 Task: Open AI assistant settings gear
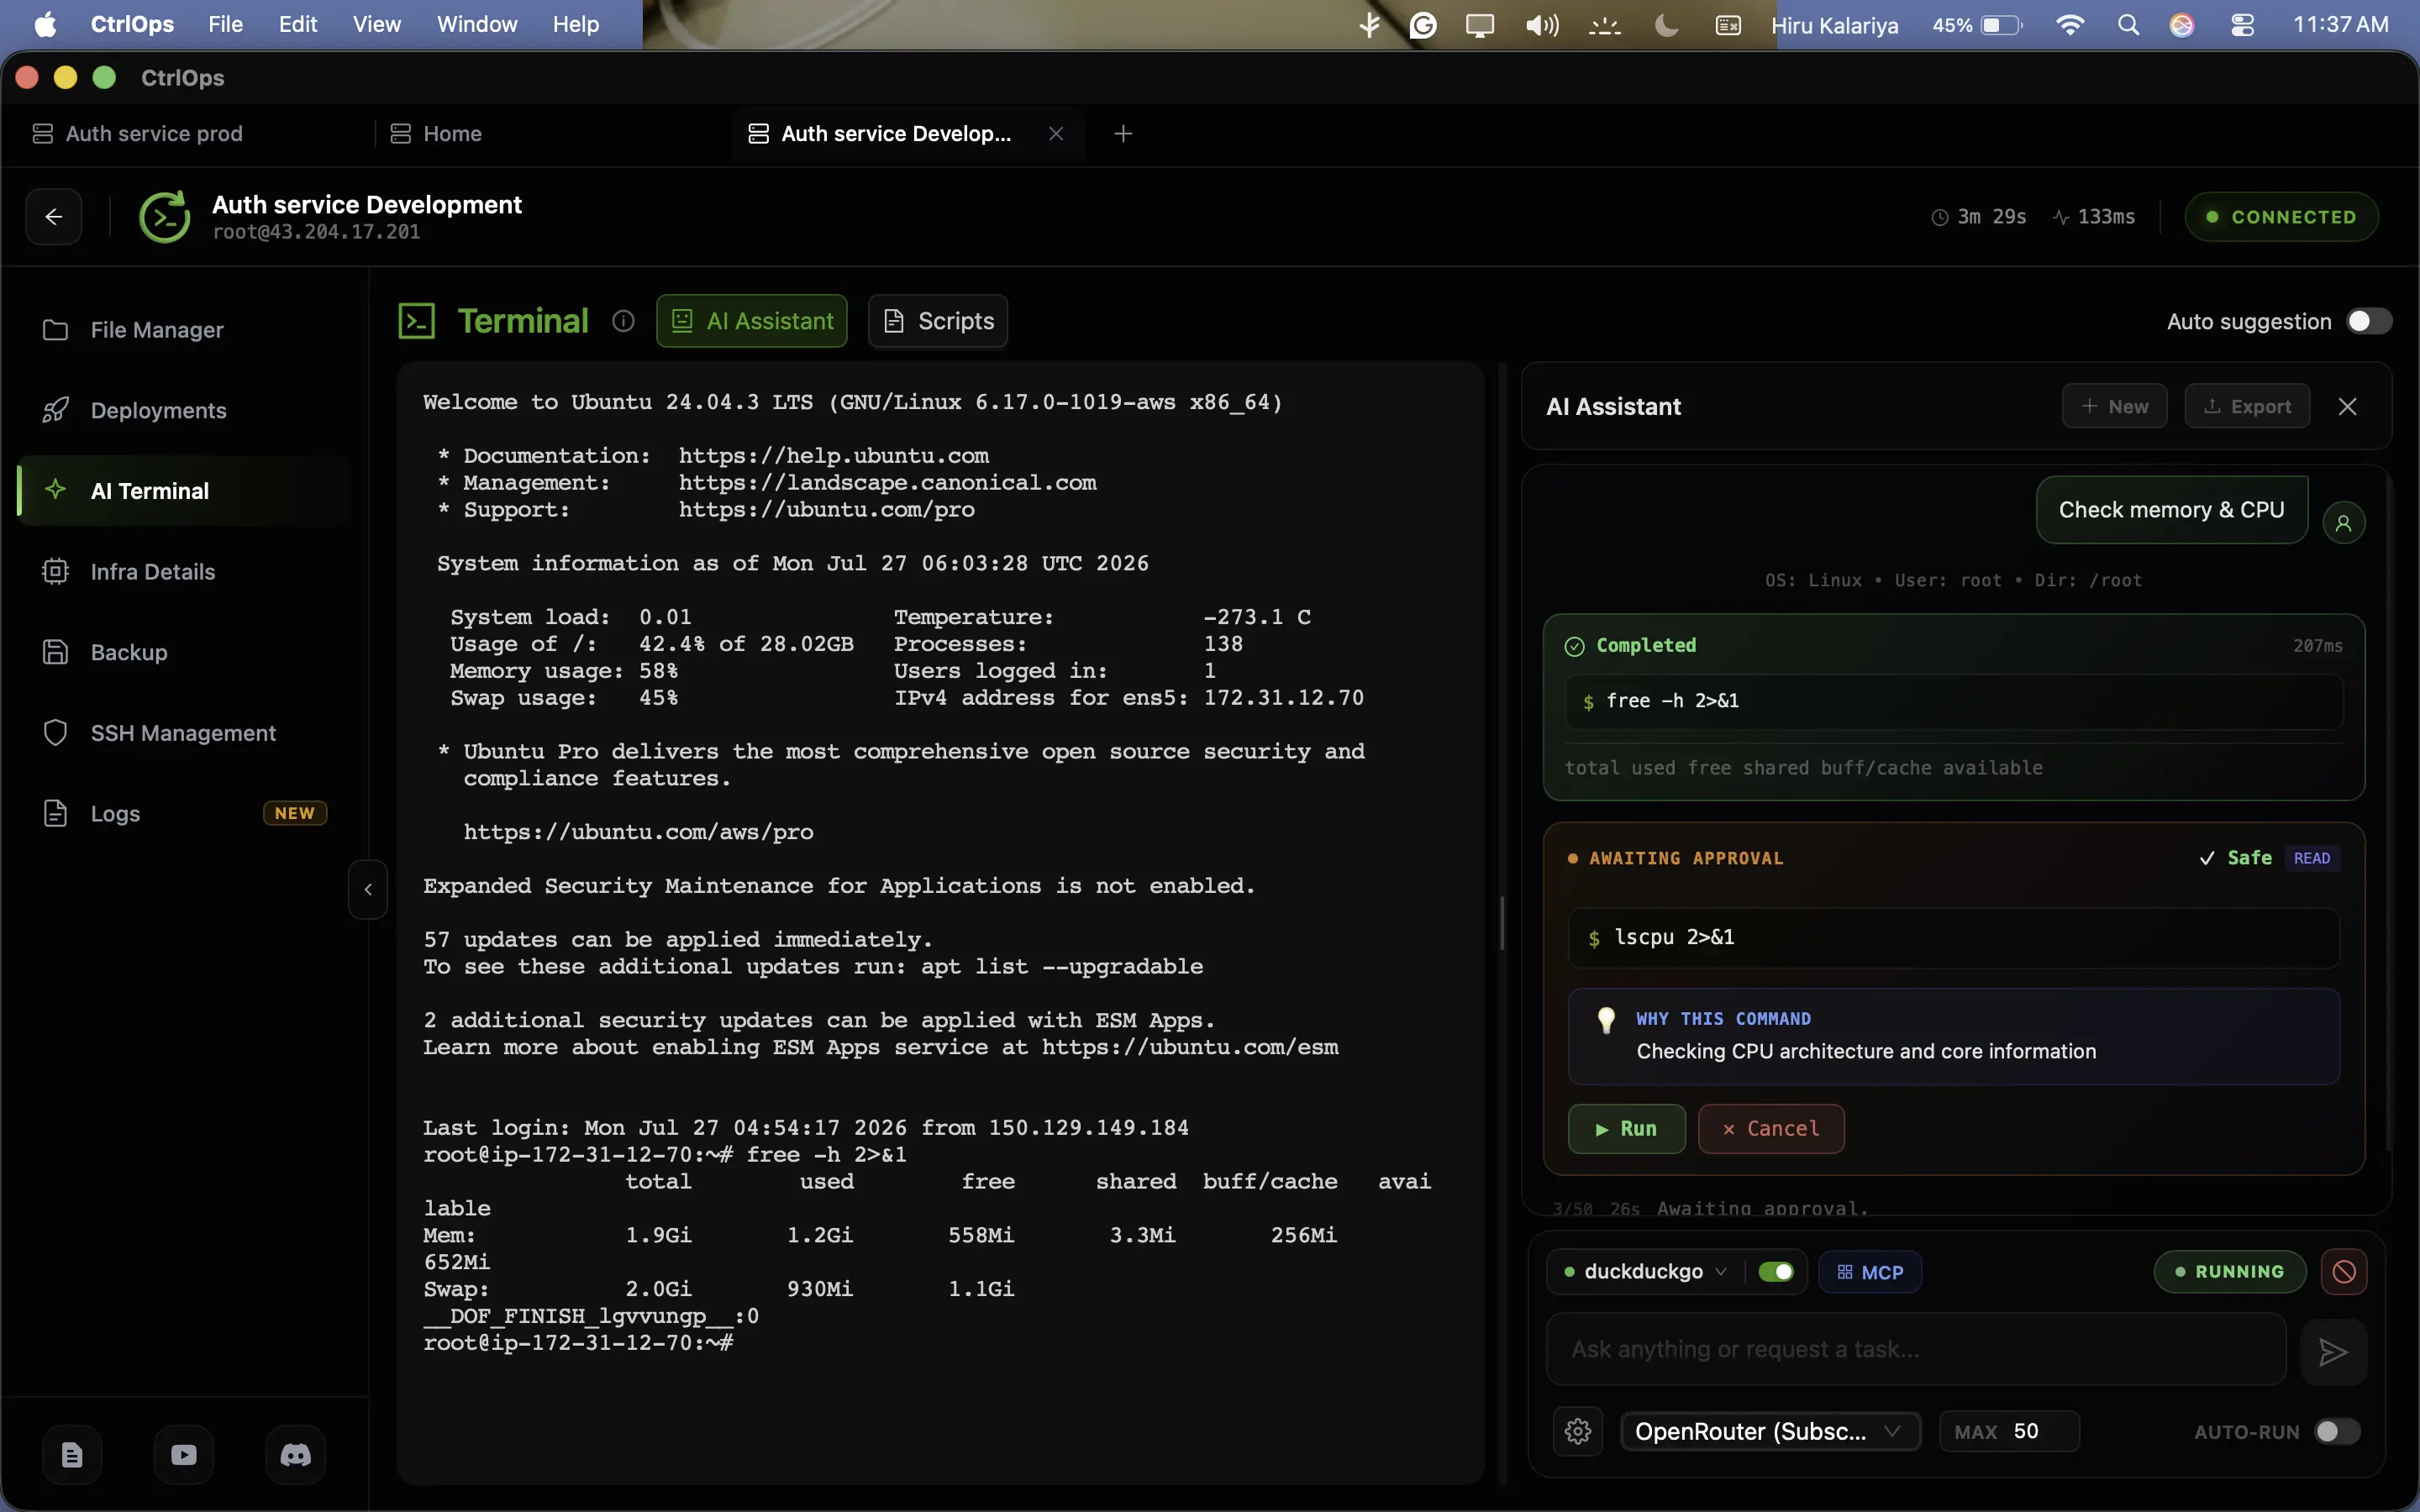pos(1578,1432)
